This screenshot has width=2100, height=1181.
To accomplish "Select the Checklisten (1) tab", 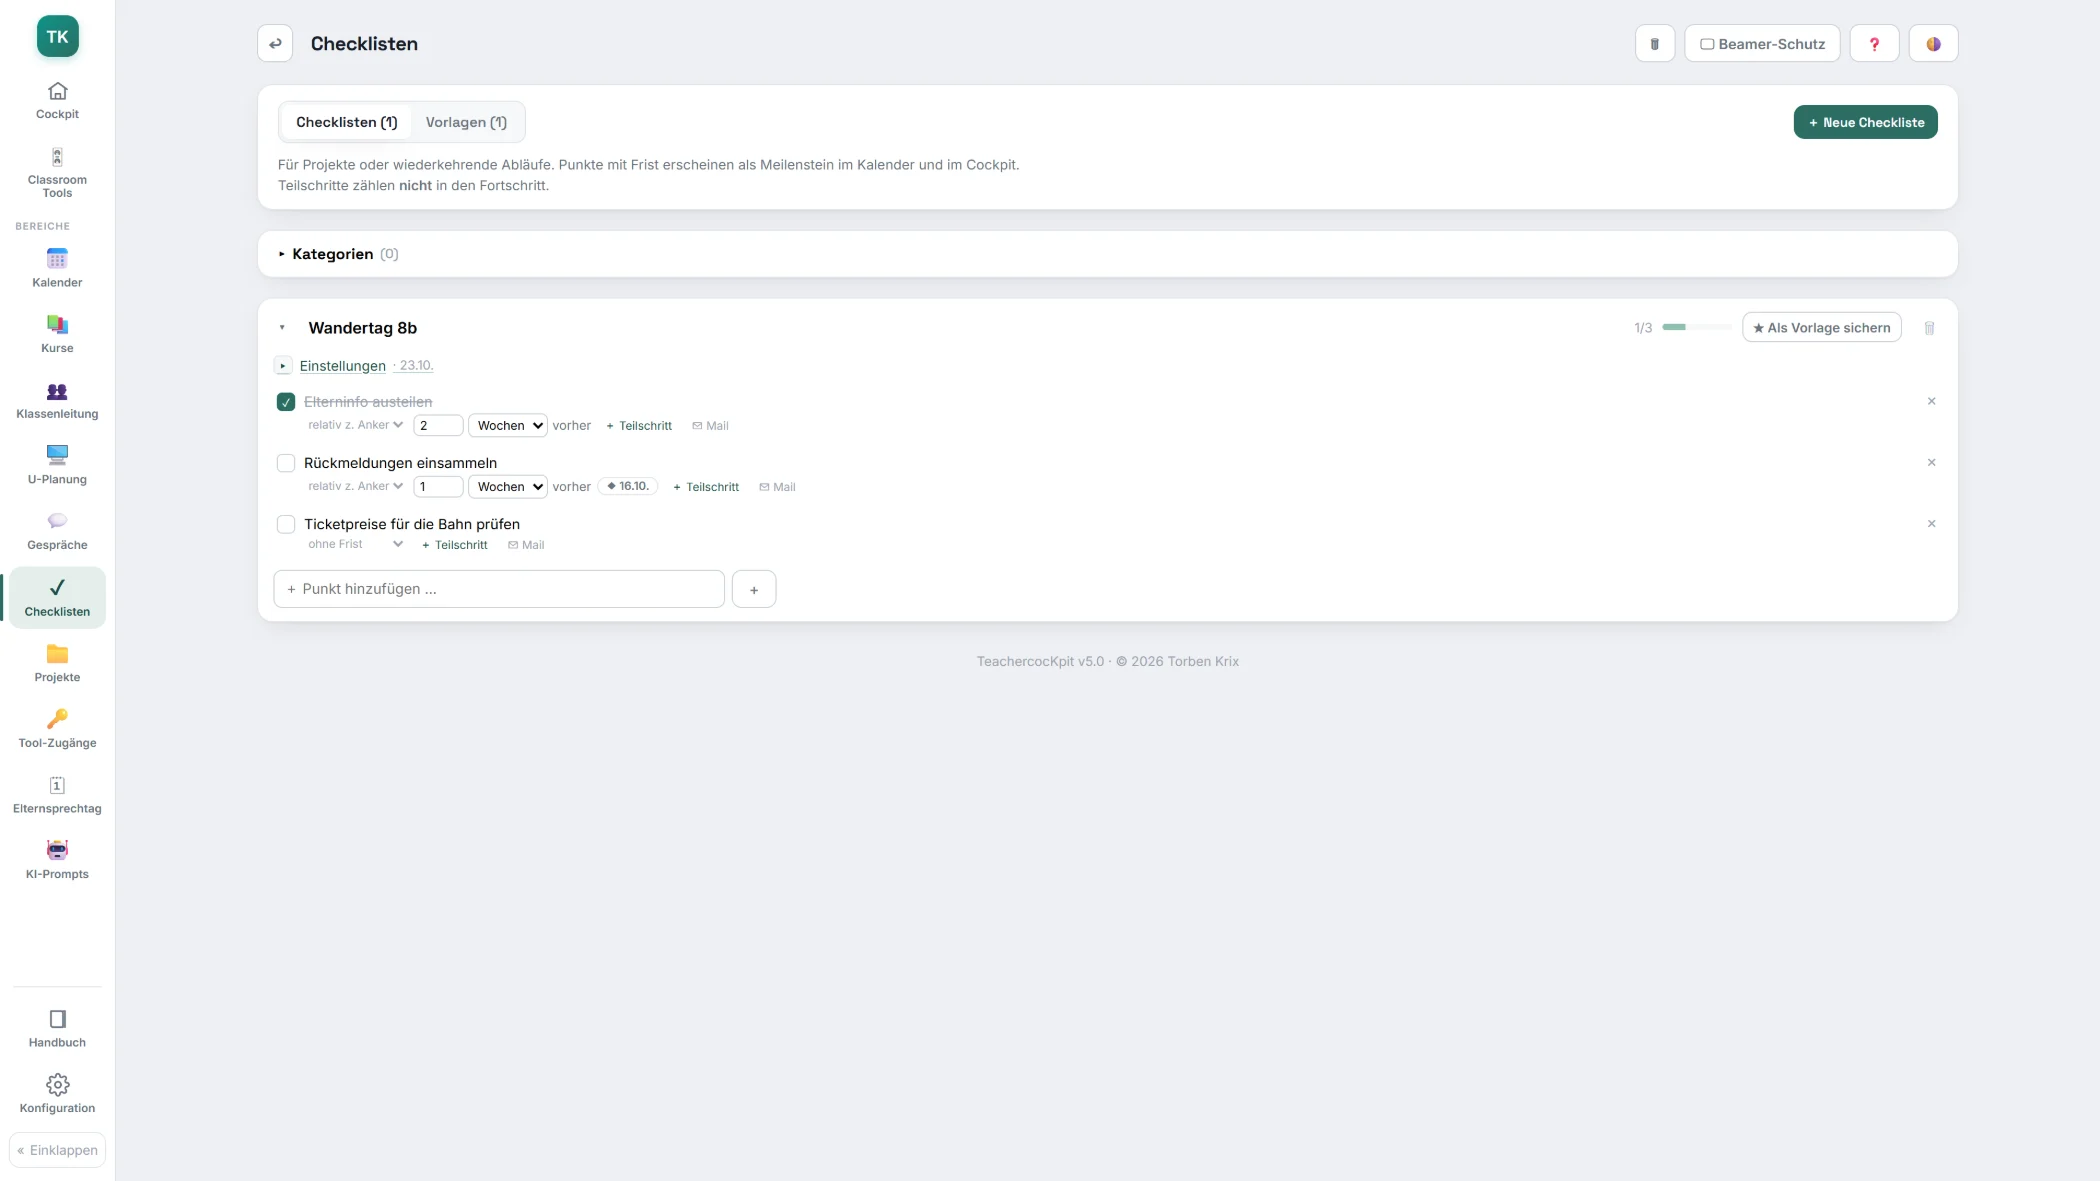I will 346,122.
